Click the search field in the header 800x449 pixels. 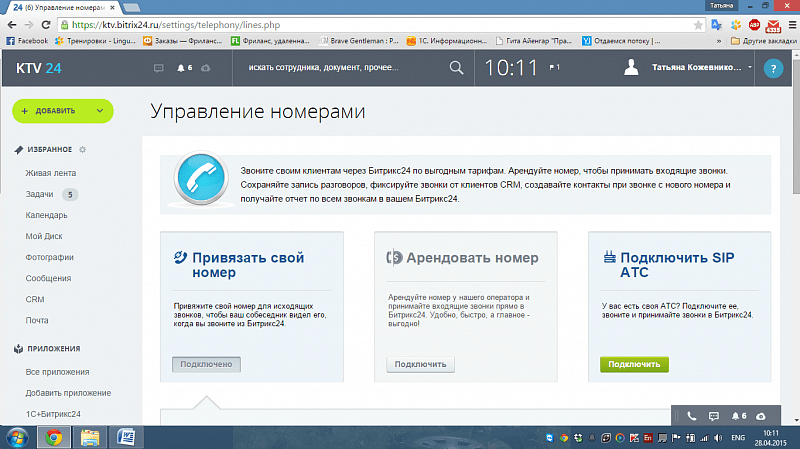coord(335,68)
